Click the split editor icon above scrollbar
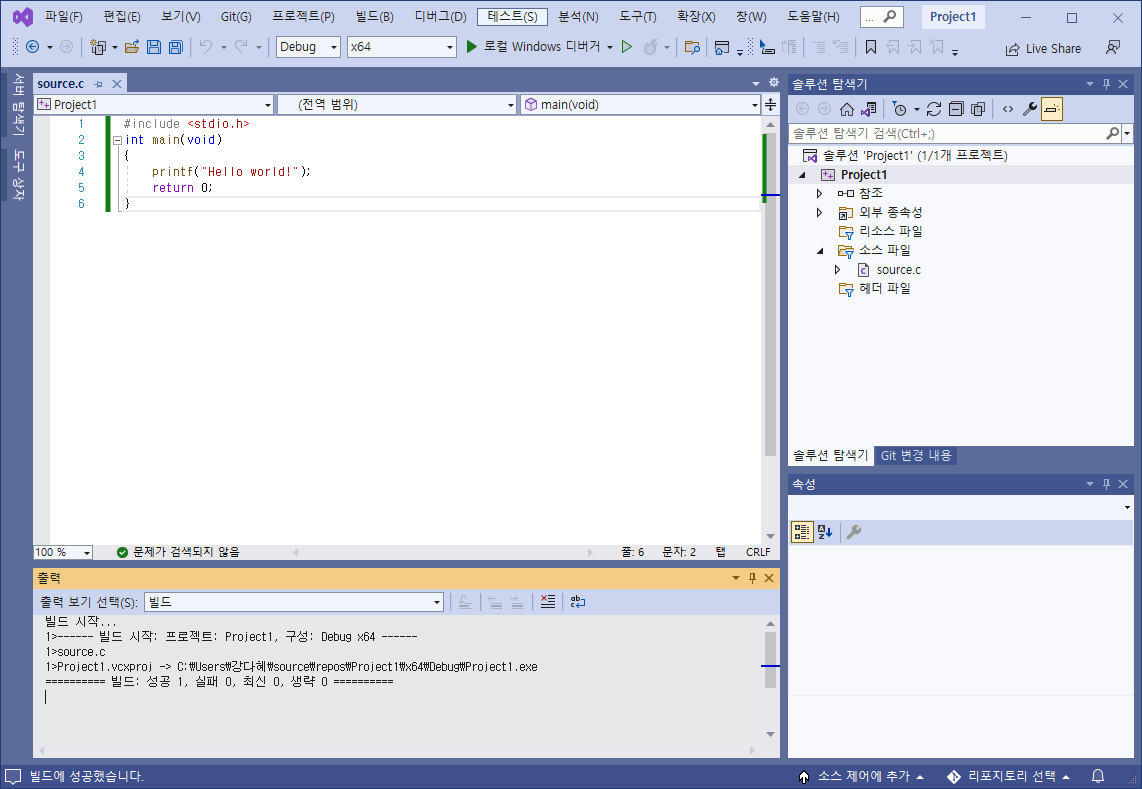 (771, 105)
